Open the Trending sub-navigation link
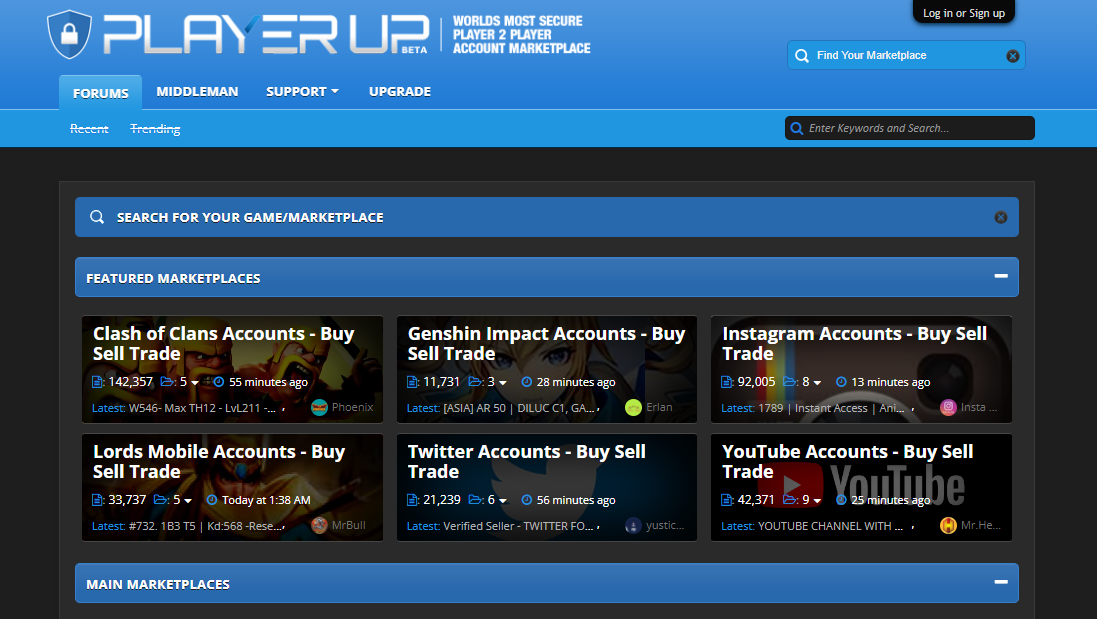Image resolution: width=1097 pixels, height=619 pixels. 155,129
